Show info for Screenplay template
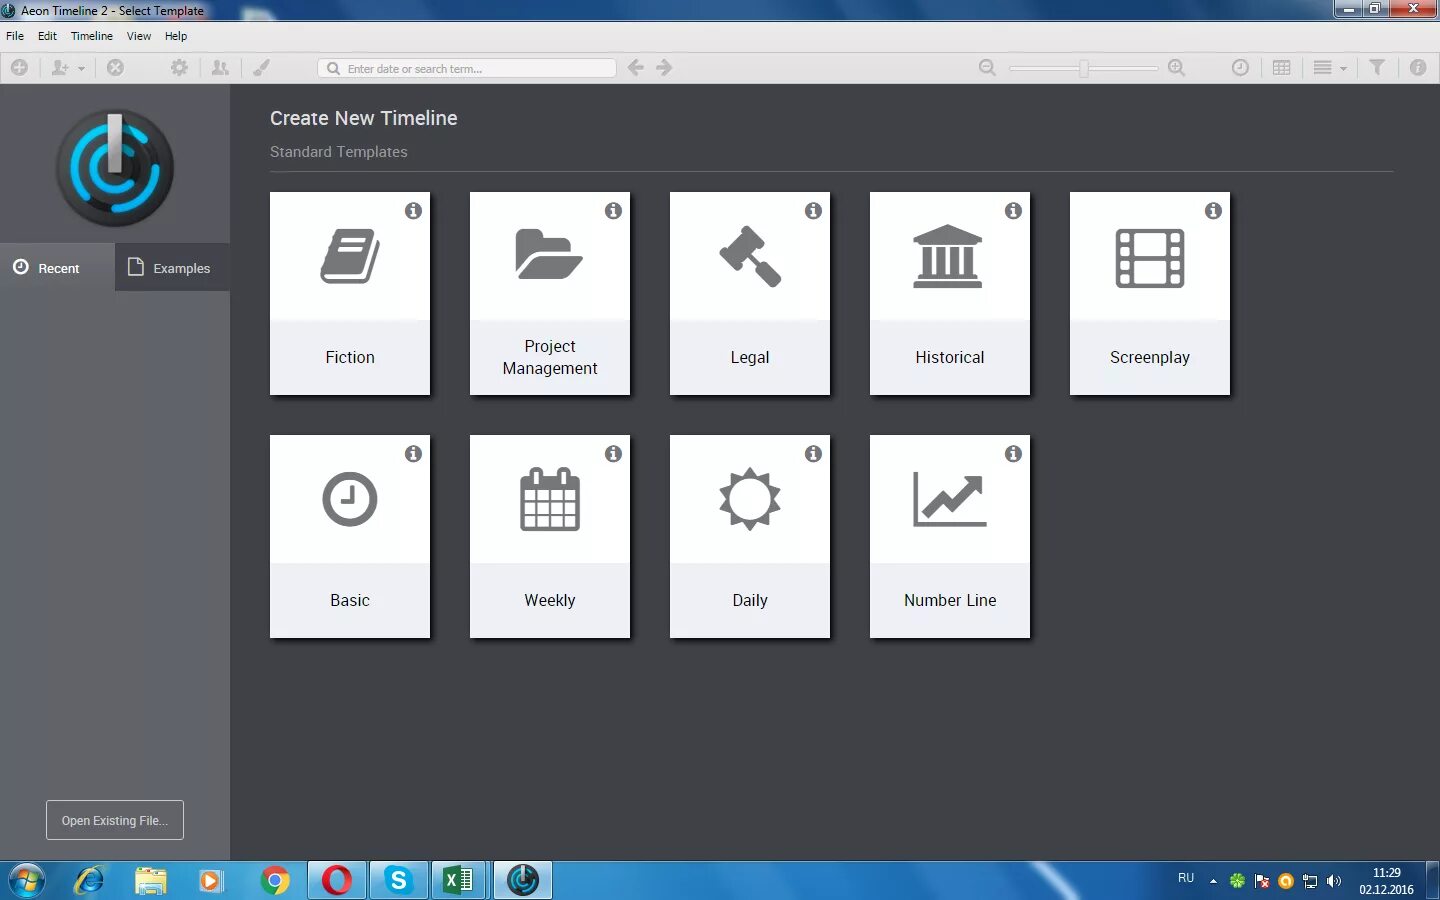The image size is (1440, 900). 1213,211
